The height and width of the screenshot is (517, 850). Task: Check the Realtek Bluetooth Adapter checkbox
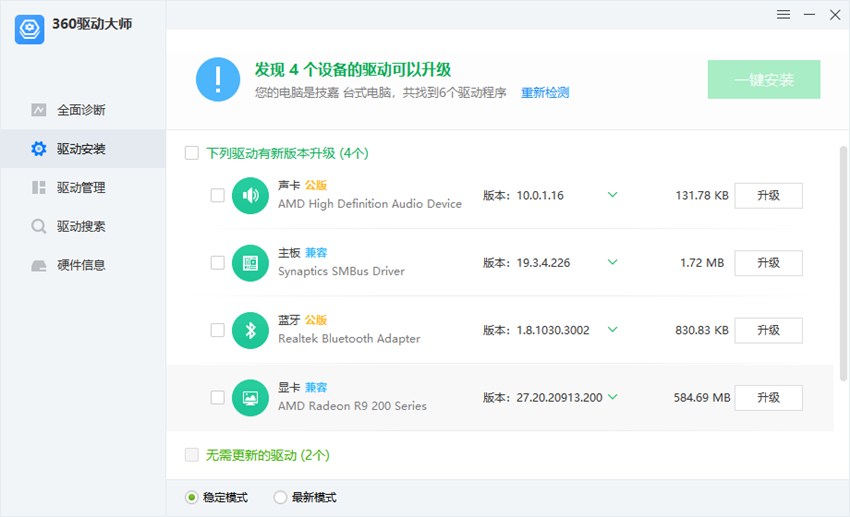pyautogui.click(x=217, y=330)
